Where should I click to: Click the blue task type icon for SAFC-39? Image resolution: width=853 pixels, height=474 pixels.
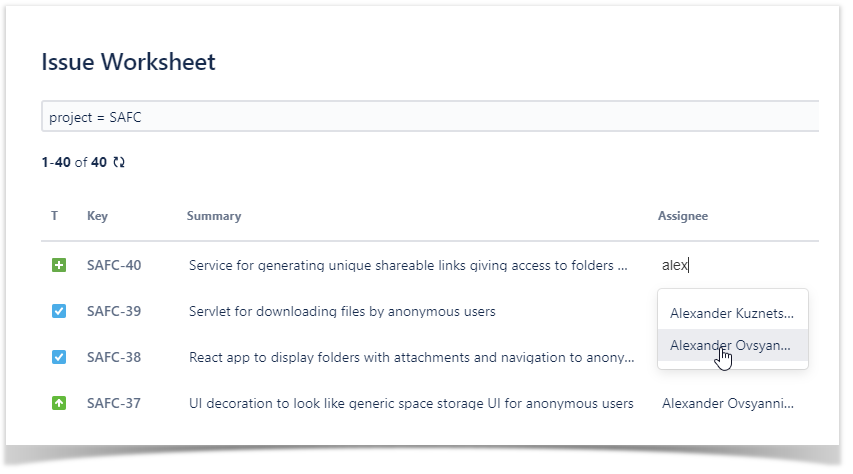coord(59,311)
